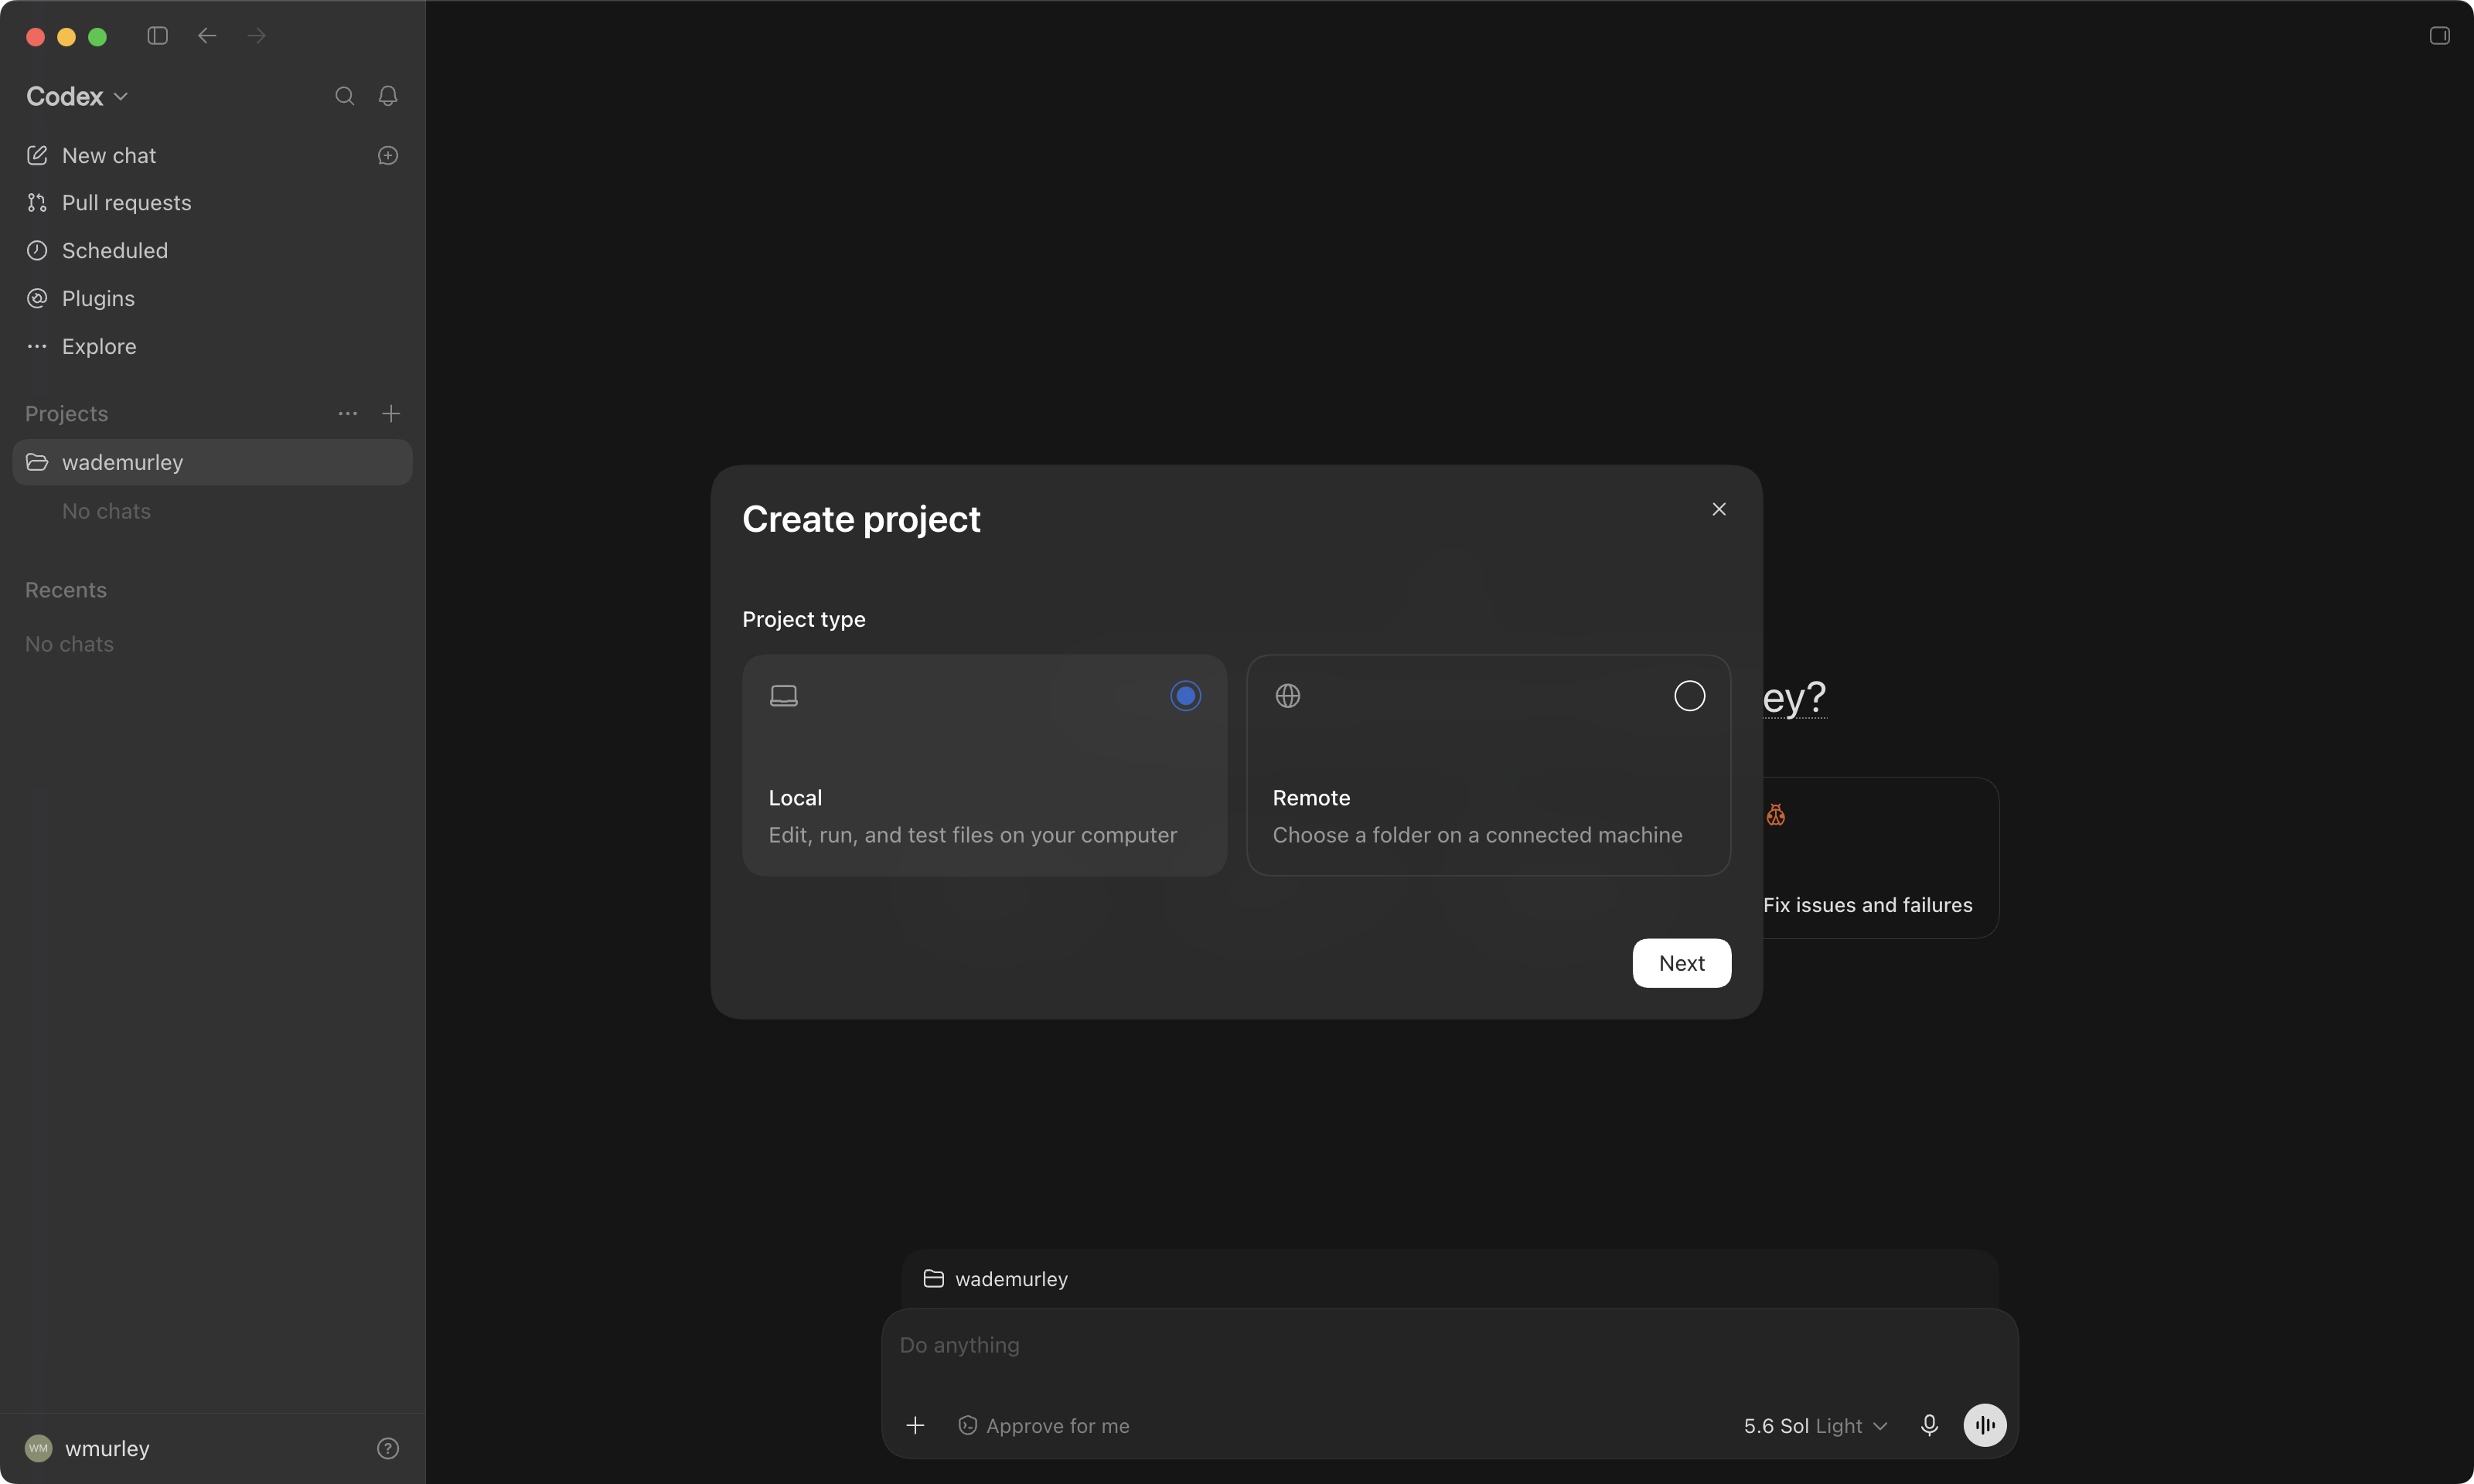Open Projects more options ellipsis

tap(348, 413)
